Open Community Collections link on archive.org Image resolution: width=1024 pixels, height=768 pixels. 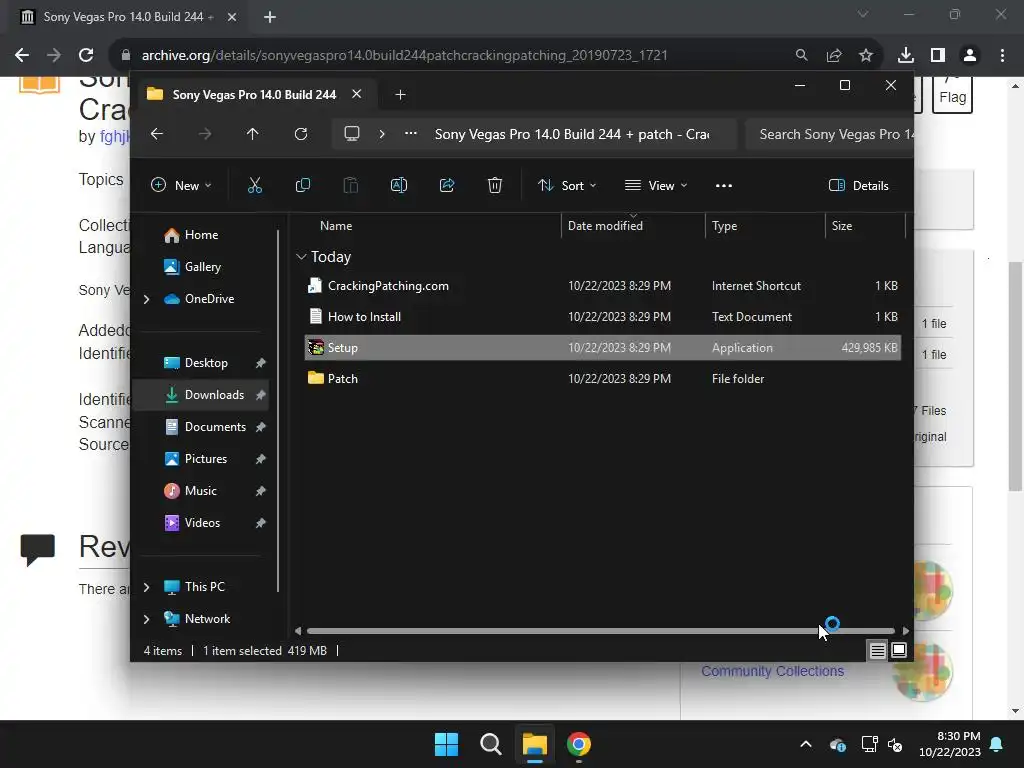pyautogui.click(x=773, y=671)
